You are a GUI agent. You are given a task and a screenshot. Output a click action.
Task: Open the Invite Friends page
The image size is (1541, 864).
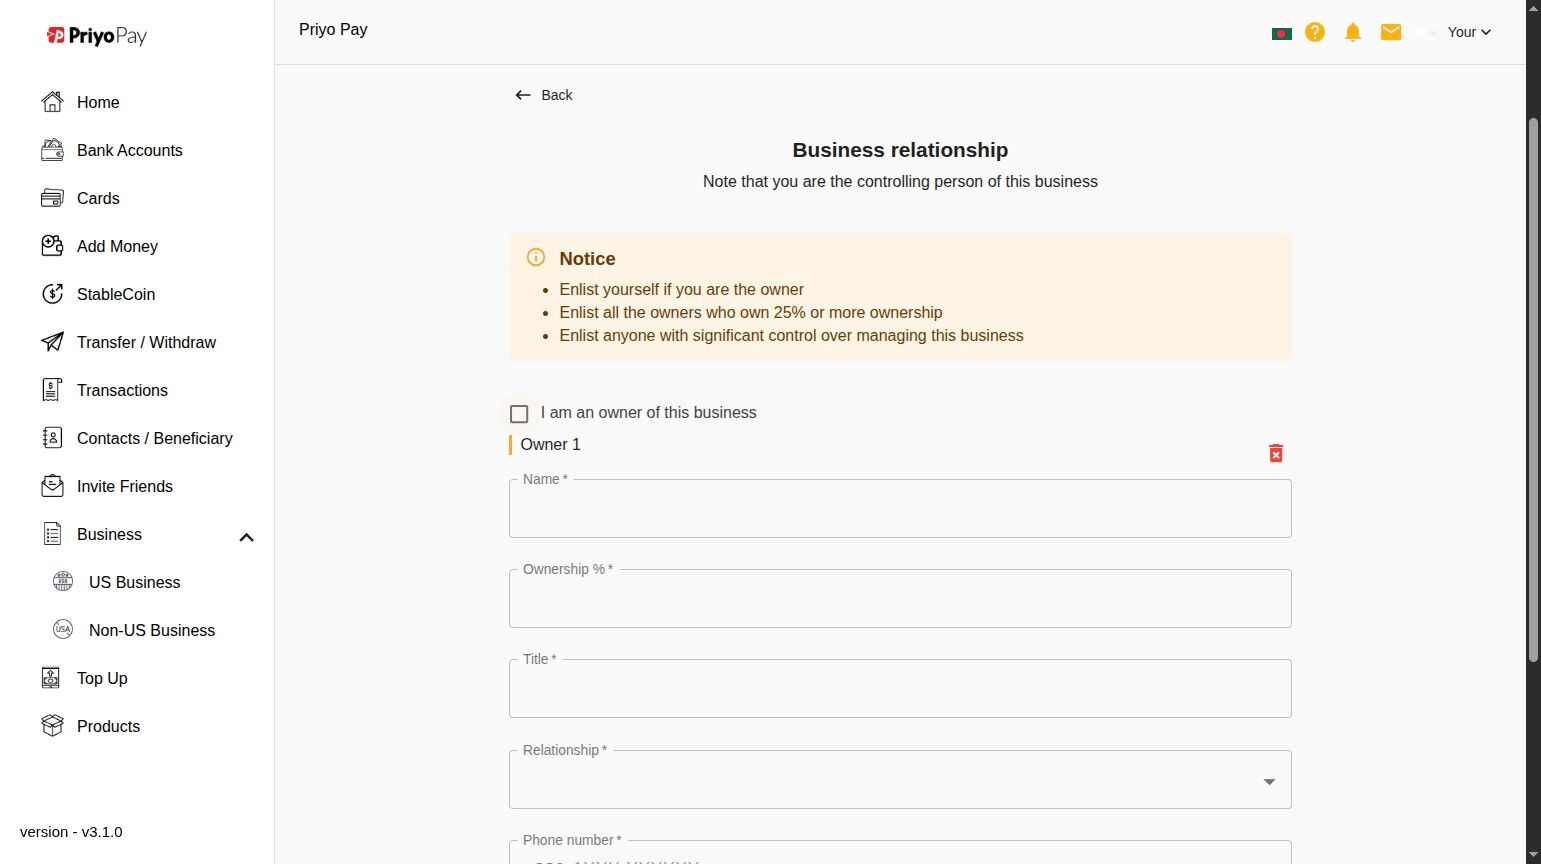click(x=124, y=486)
